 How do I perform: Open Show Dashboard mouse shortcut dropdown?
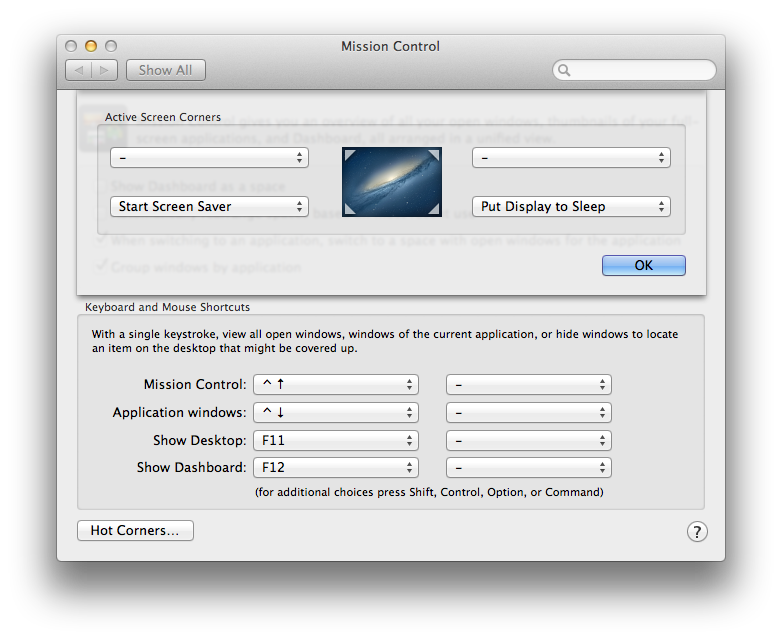click(x=529, y=467)
